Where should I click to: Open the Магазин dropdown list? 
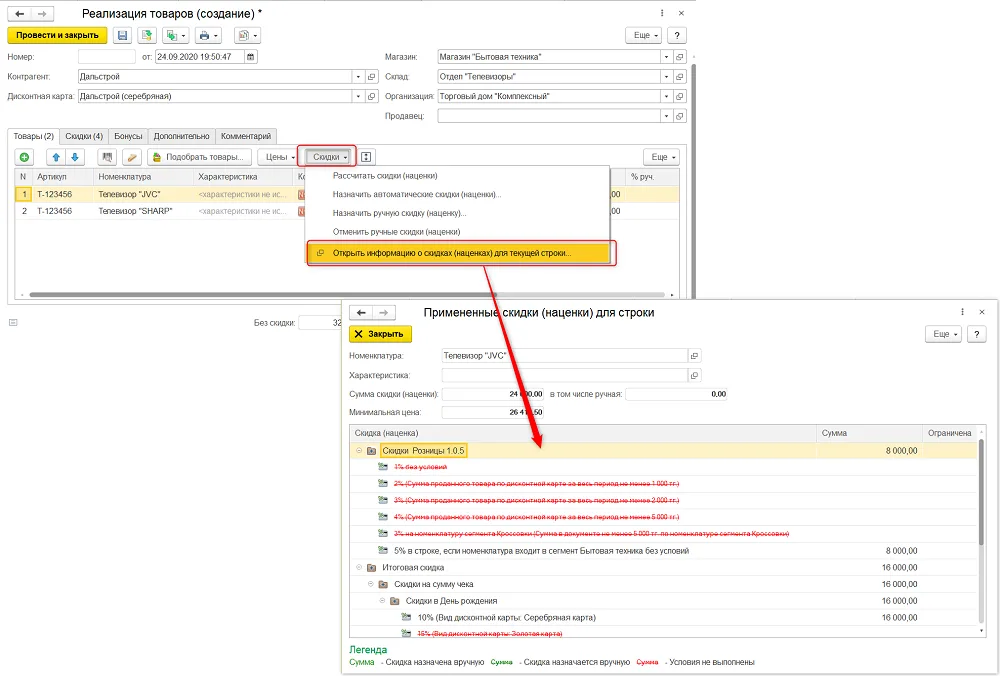pyautogui.click(x=666, y=57)
